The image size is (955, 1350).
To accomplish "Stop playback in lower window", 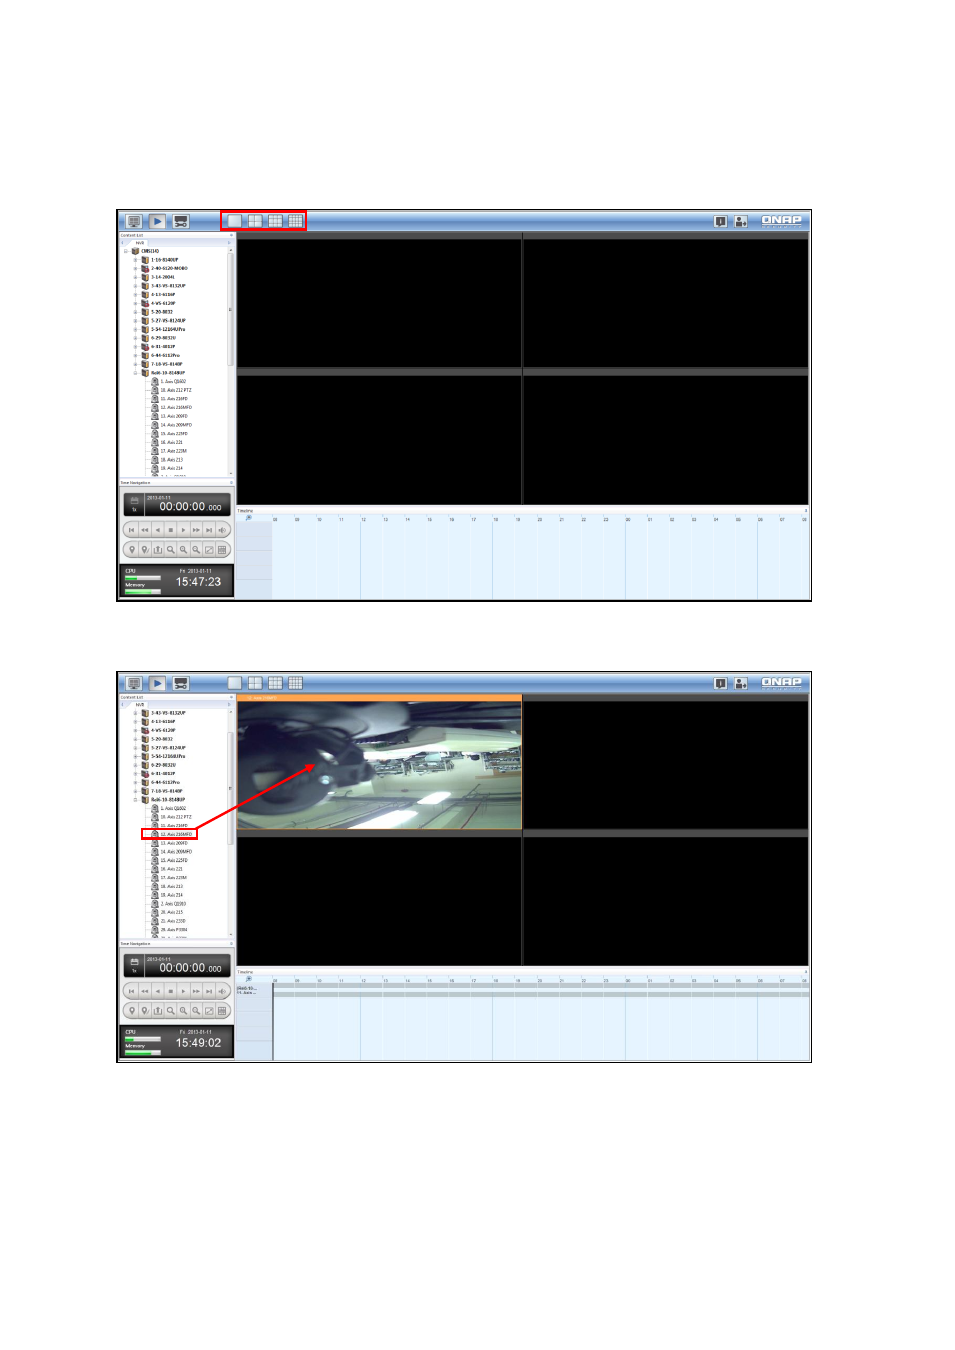I will 171,991.
